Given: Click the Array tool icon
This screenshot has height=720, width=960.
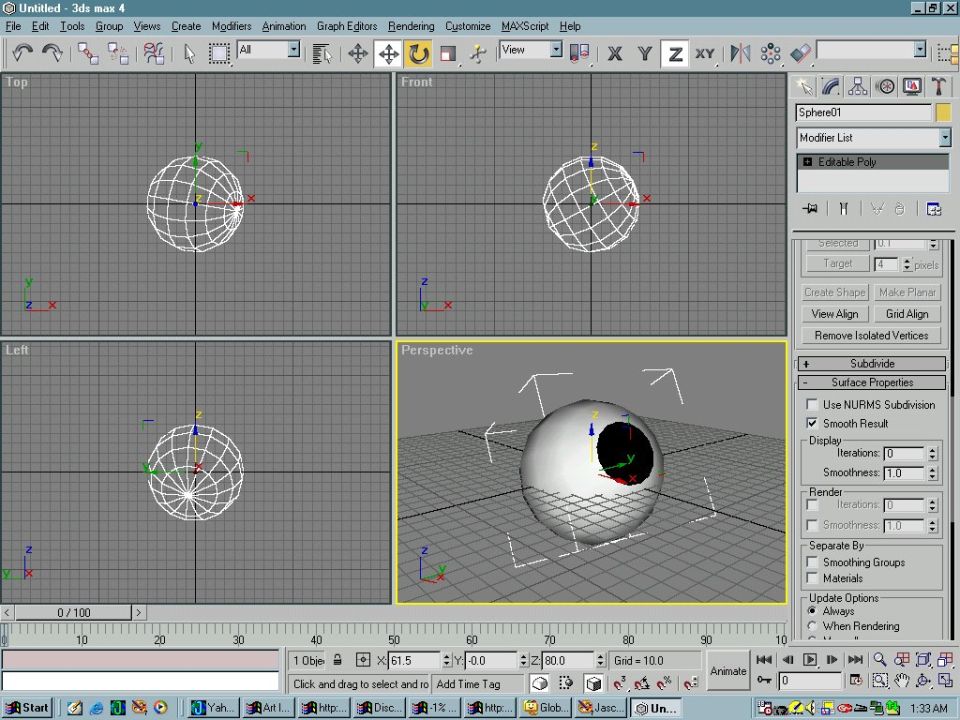Looking at the screenshot, I should [770, 53].
